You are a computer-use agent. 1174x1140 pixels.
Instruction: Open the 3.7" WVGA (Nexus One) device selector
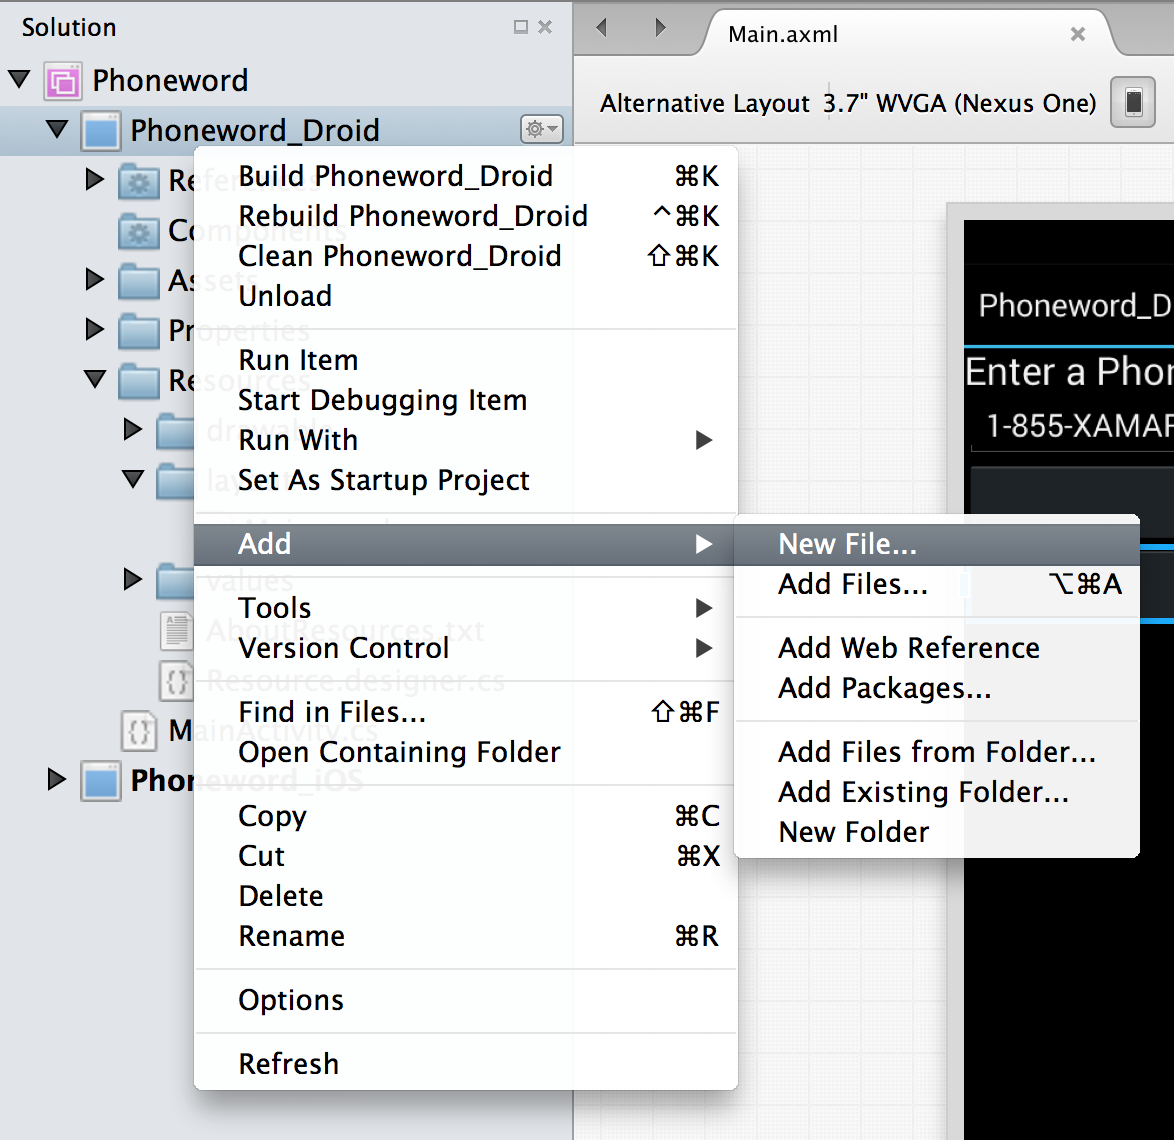click(x=960, y=104)
